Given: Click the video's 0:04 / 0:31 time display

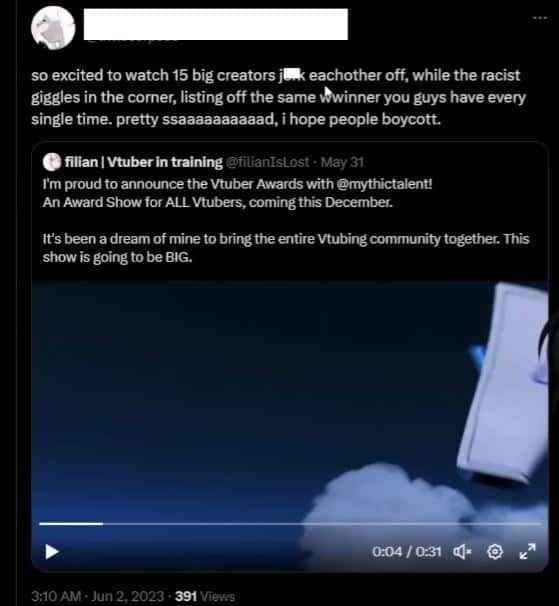Looking at the screenshot, I should pyautogui.click(x=407, y=552).
